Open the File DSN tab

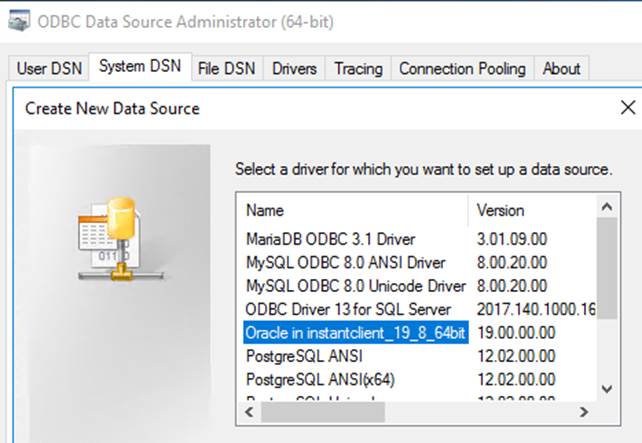[x=226, y=68]
